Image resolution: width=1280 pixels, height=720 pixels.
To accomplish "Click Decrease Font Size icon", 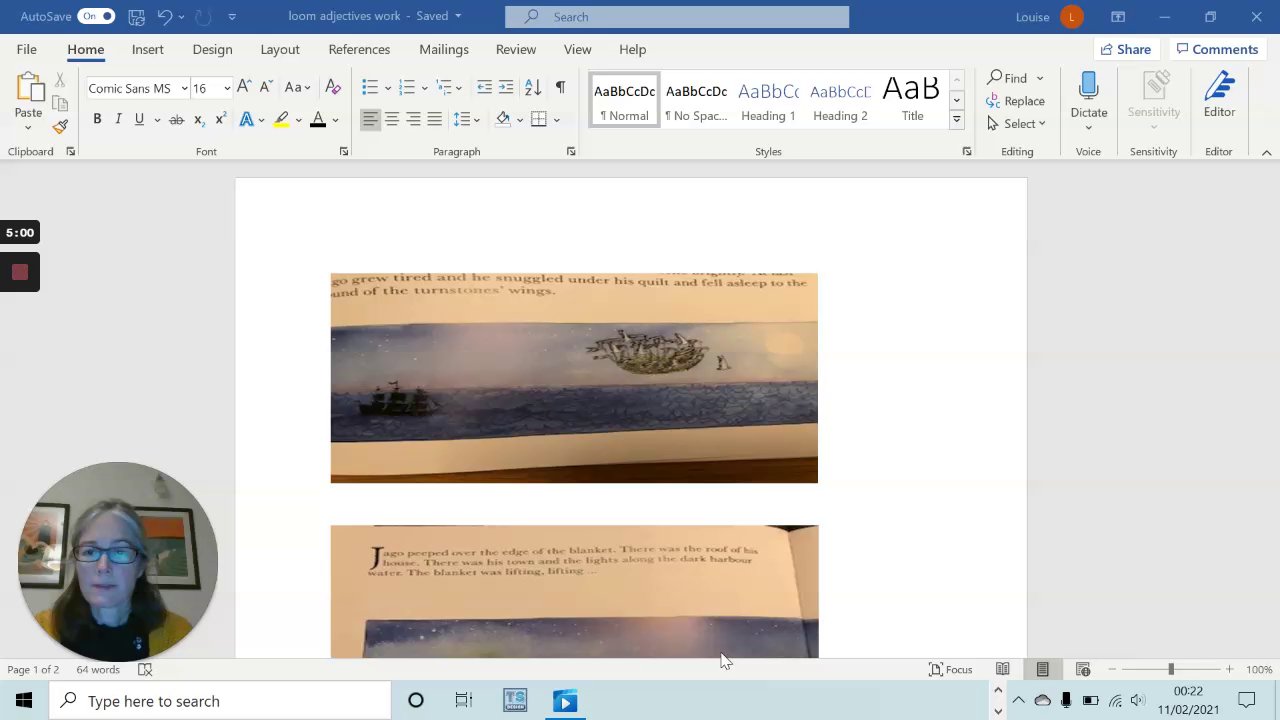I will tap(265, 88).
